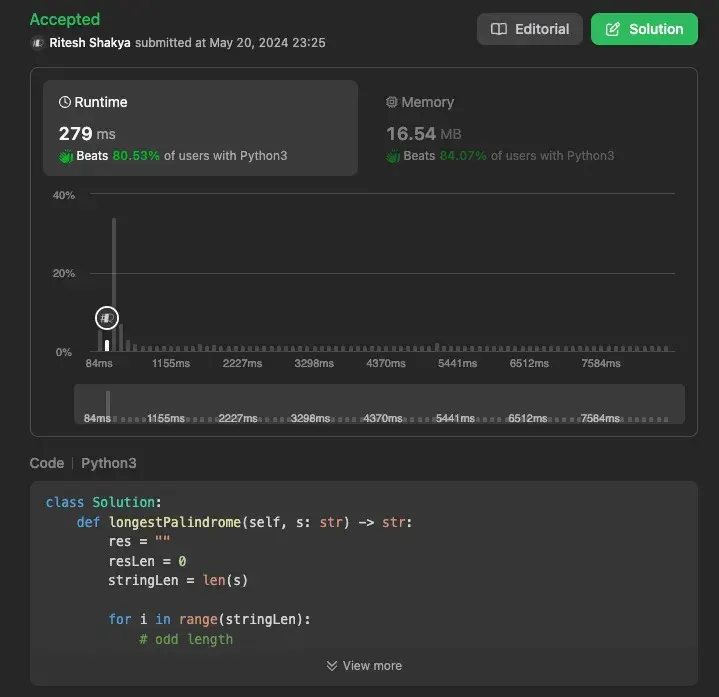Screen dimensions: 719x697
Task: Expand the code with View more
Action: [364, 666]
